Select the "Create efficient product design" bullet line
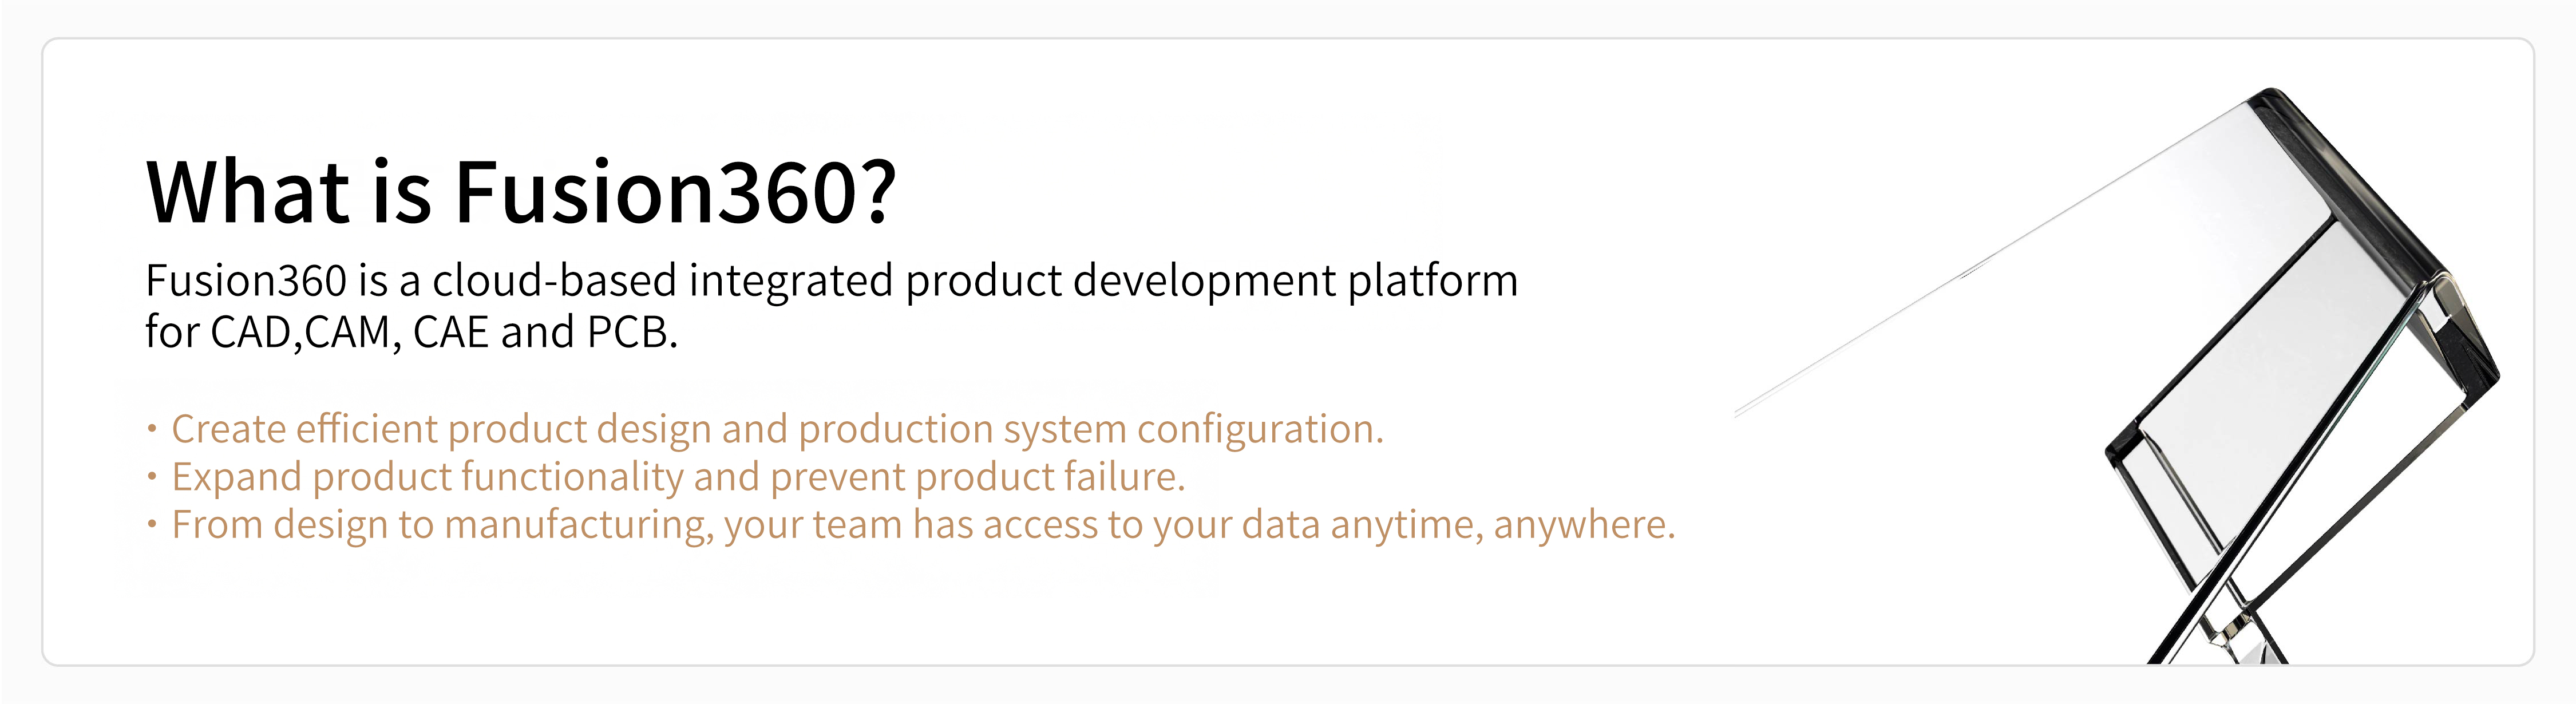Image resolution: width=2576 pixels, height=704 pixels. click(765, 429)
